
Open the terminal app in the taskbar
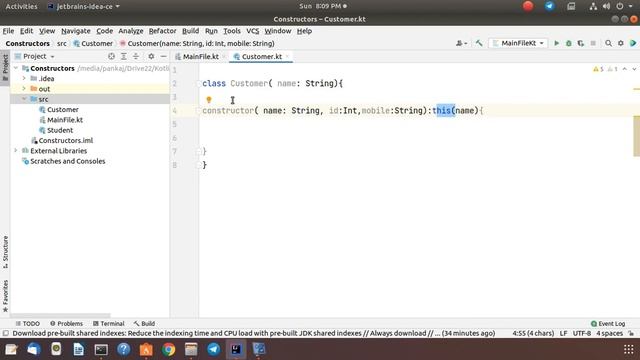pos(101,349)
